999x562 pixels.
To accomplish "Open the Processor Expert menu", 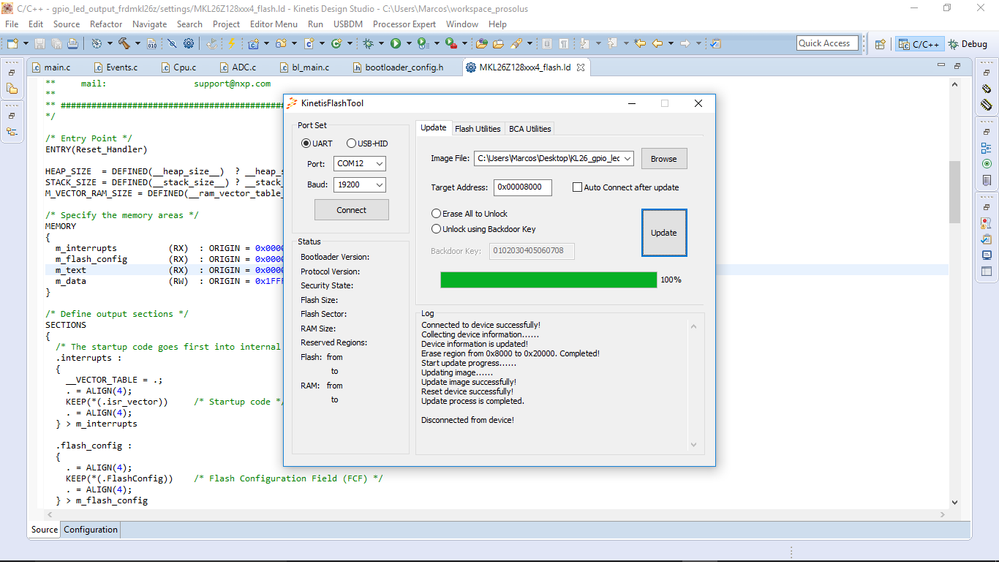I will point(405,24).
